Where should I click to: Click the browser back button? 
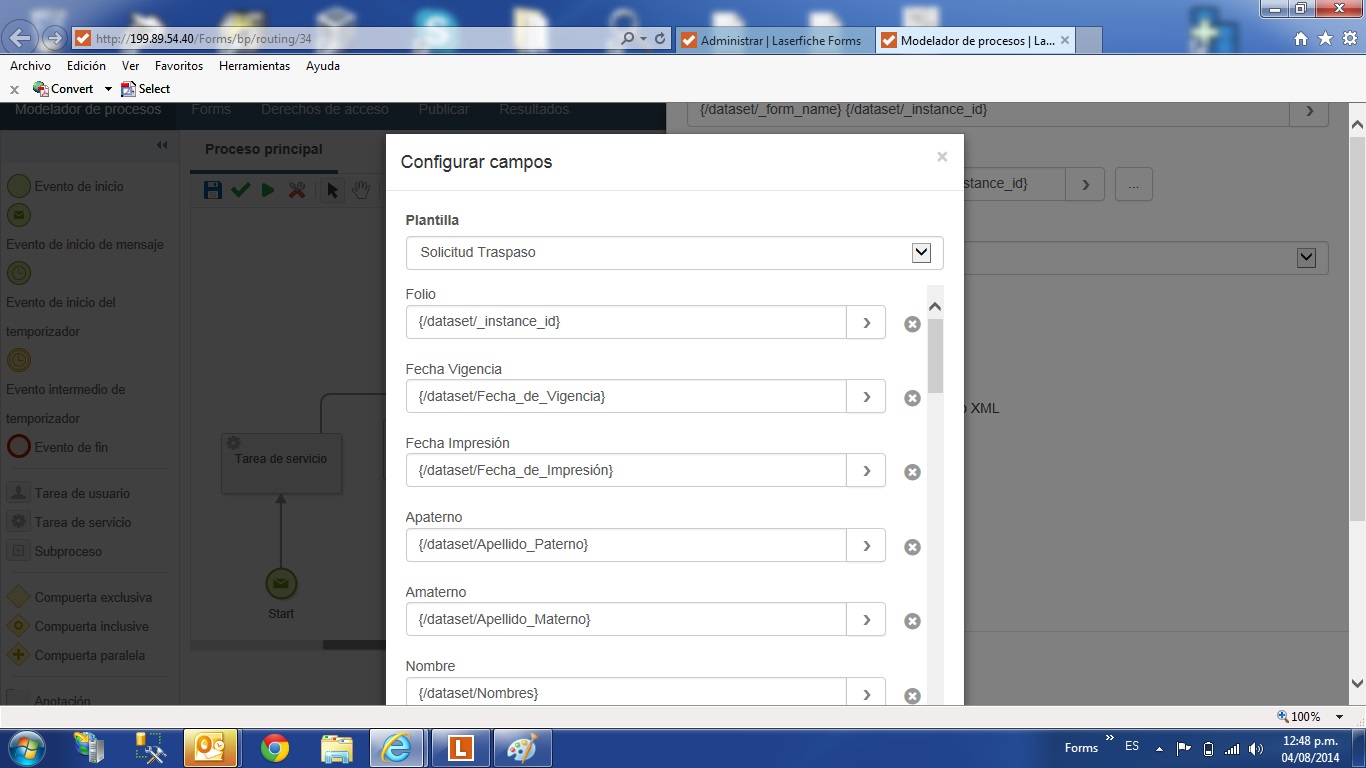21,39
